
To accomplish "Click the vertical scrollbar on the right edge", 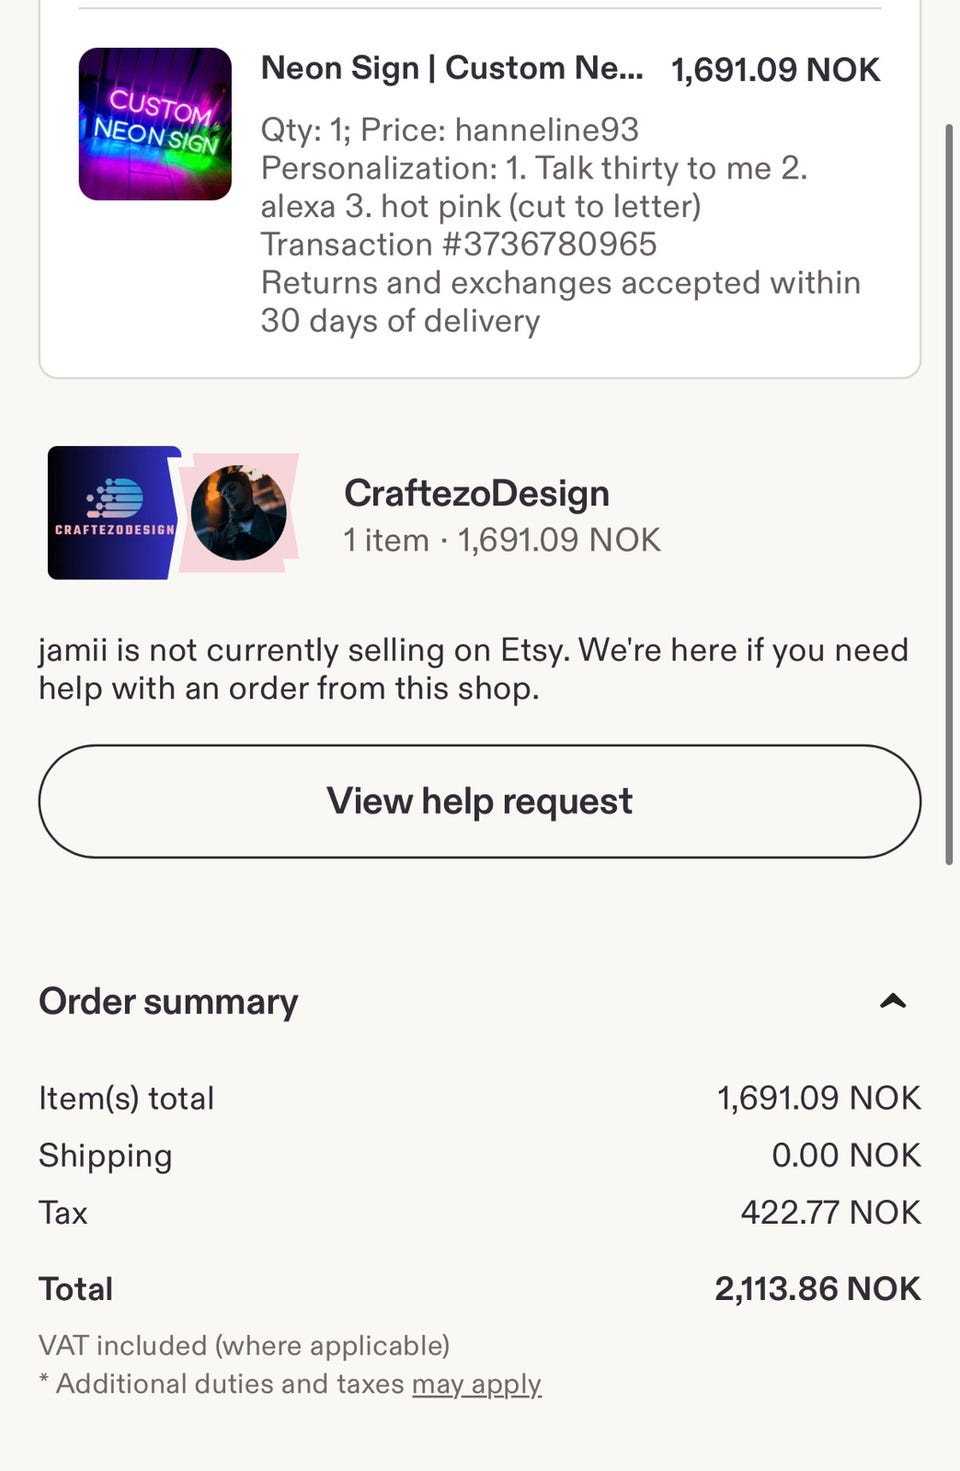I will [949, 495].
